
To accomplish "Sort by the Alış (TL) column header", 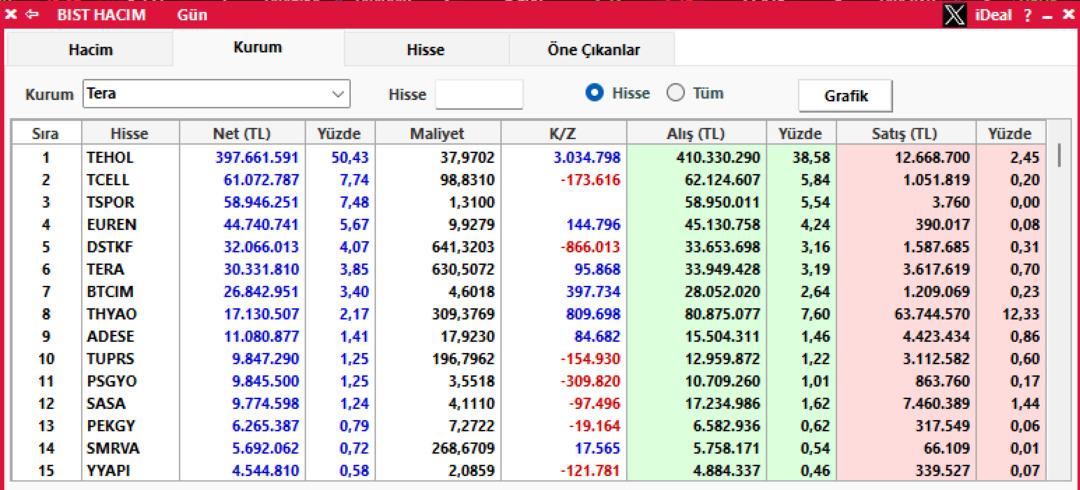I will pos(696,134).
